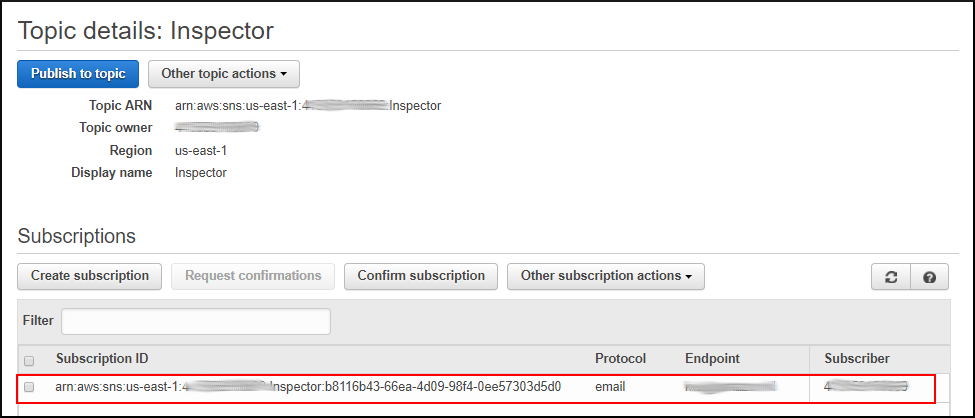975x418 pixels.
Task: Select the Inspector email subscription row checkbox
Action: click(29, 387)
